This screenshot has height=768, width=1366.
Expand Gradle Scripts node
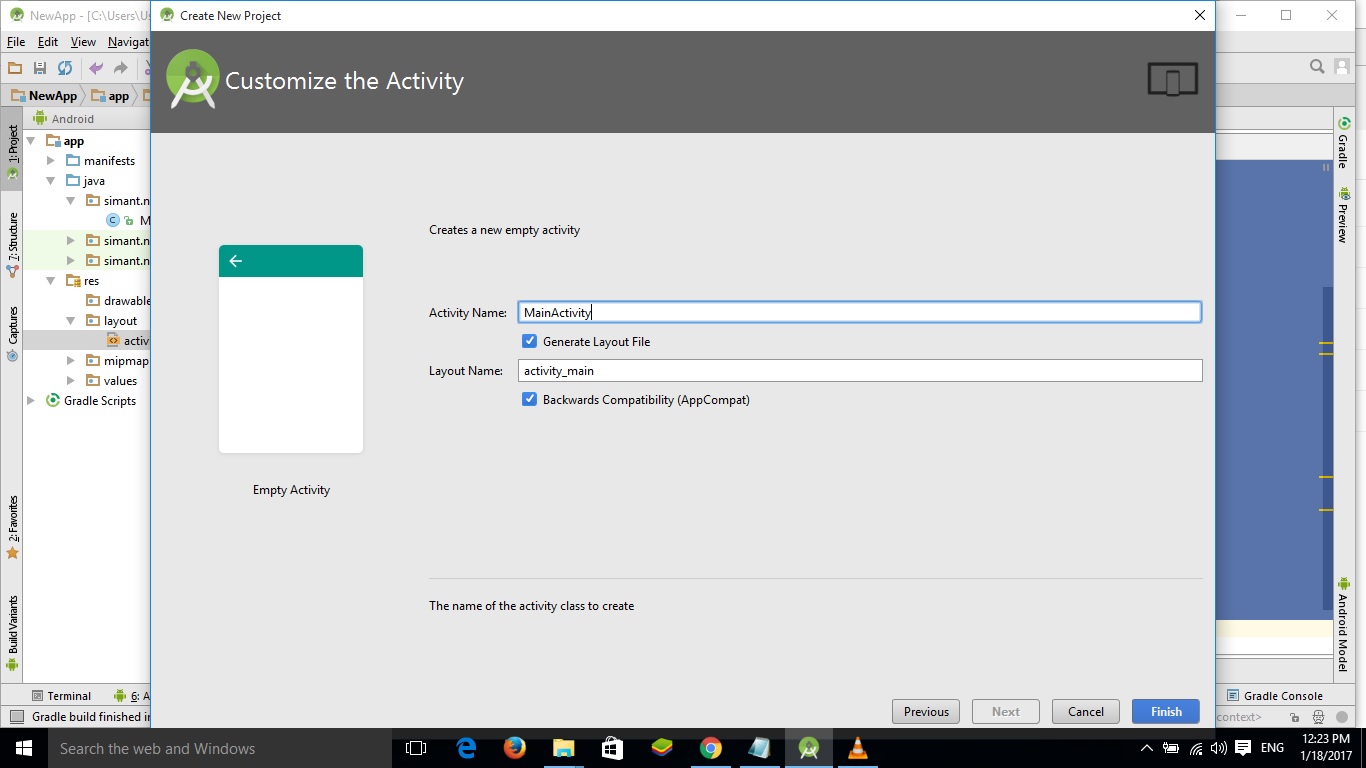point(29,400)
